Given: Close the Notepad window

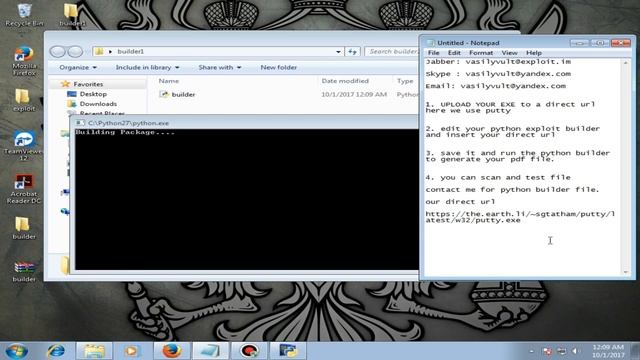Looking at the screenshot, I should pos(621,42).
